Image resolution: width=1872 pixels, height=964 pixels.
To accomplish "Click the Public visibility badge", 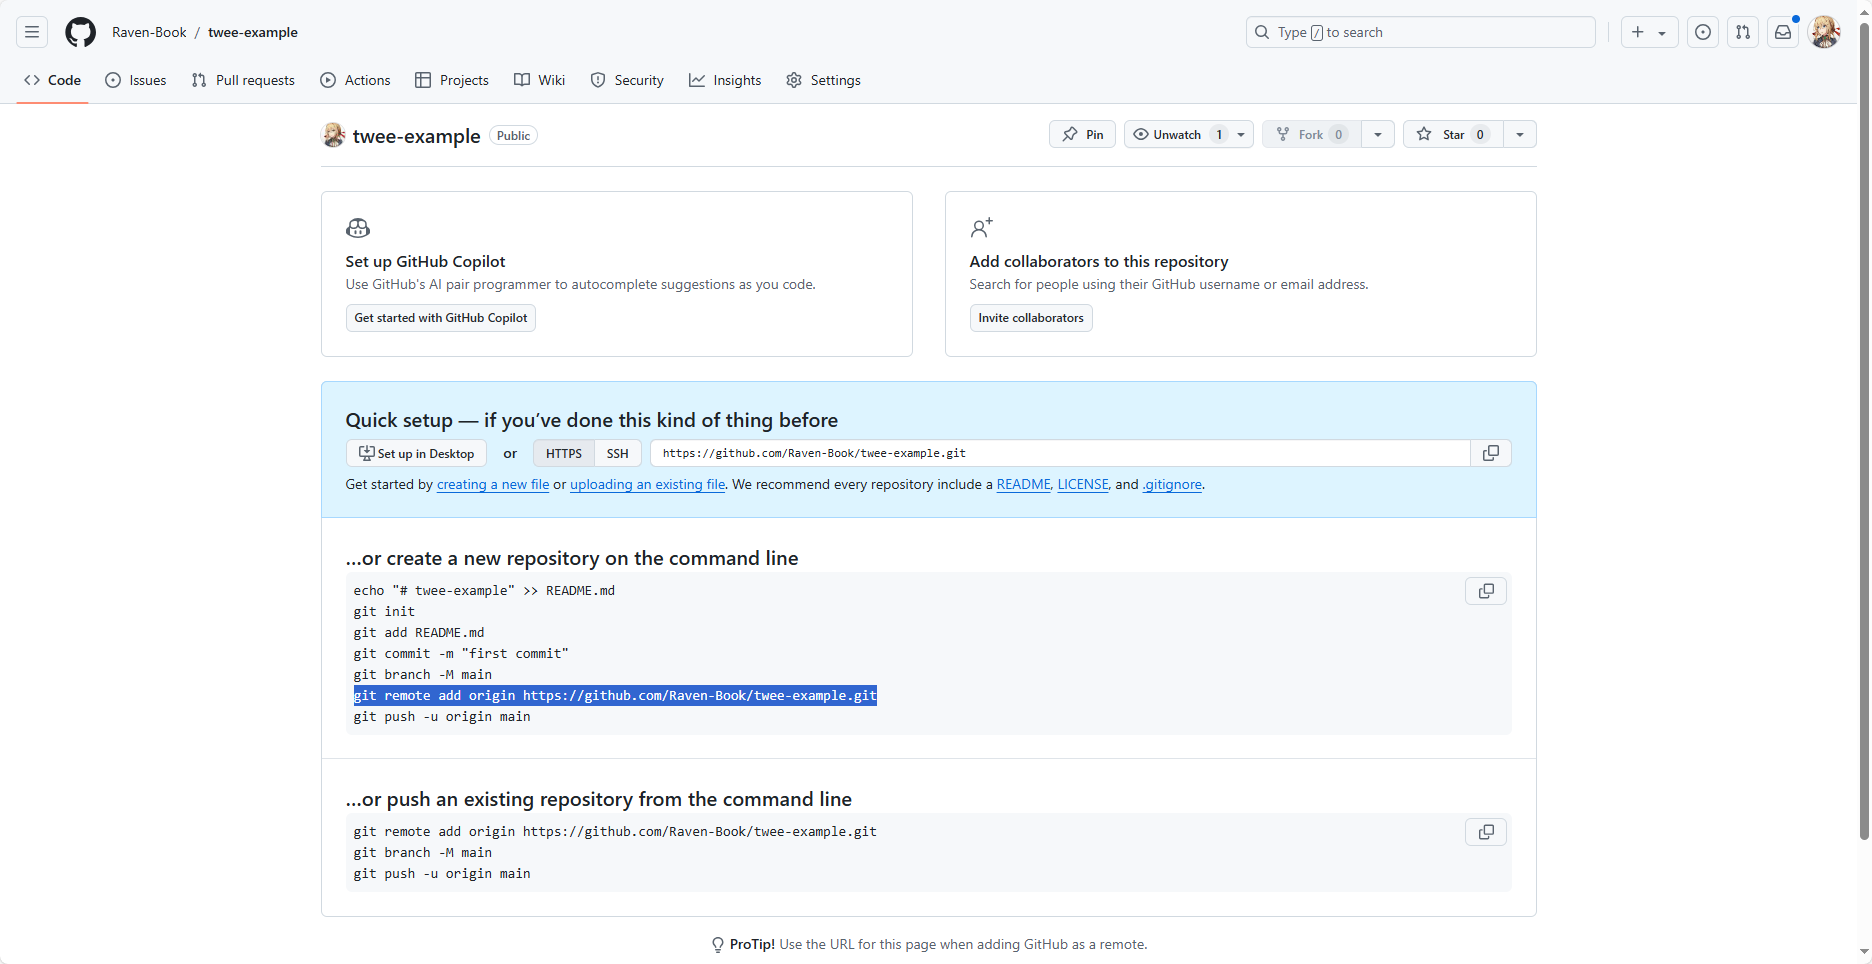I will (x=513, y=135).
